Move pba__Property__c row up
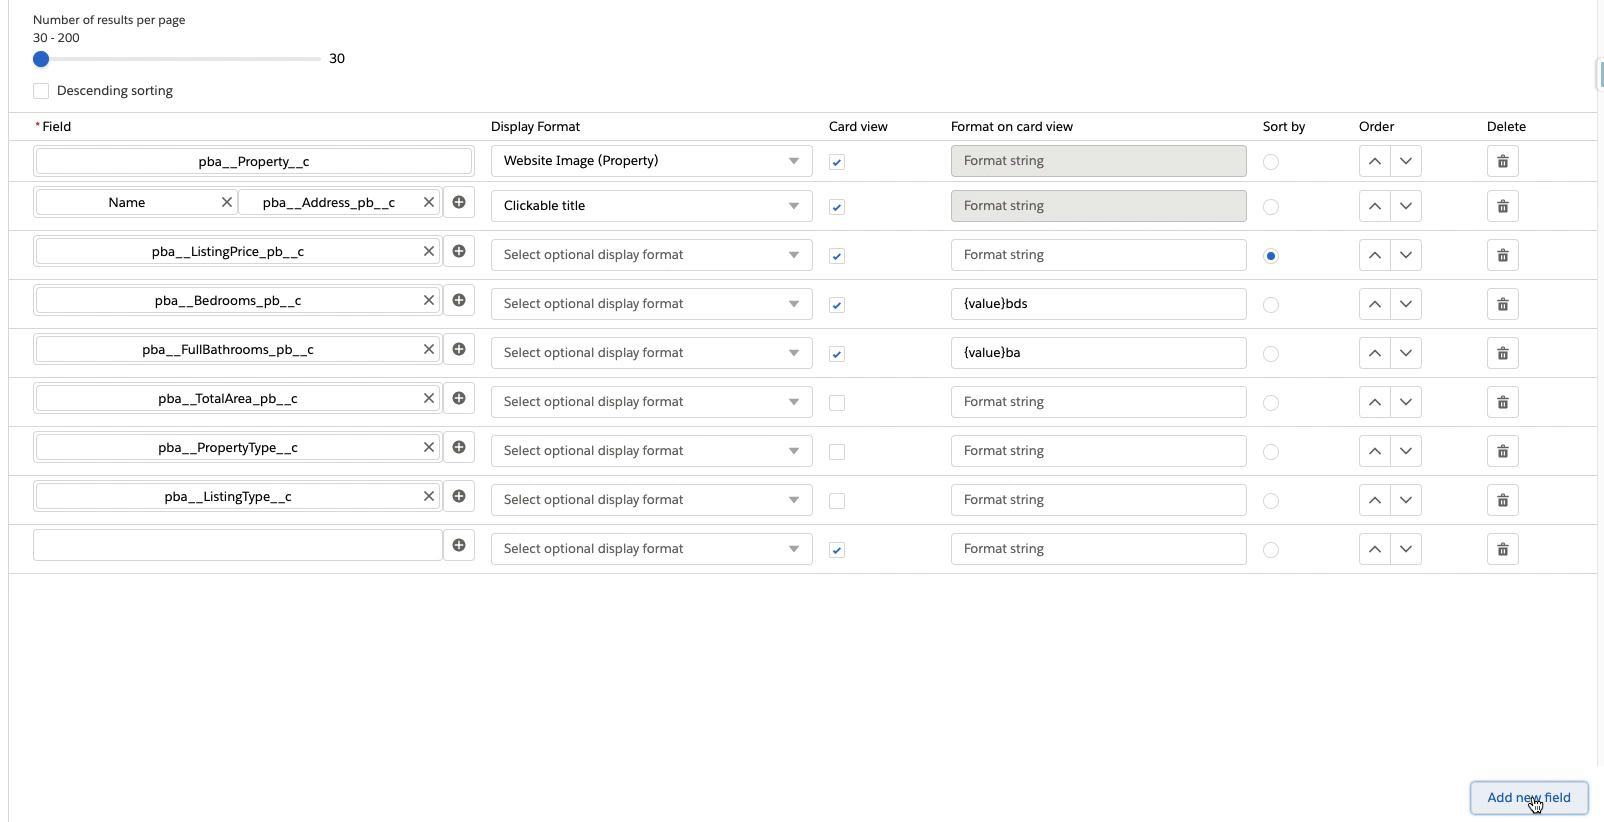Screen dimensions: 1604x822 (1375, 161)
